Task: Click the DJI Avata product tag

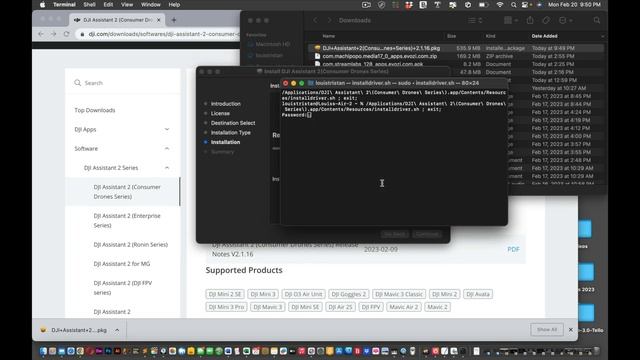Action: [478, 294]
